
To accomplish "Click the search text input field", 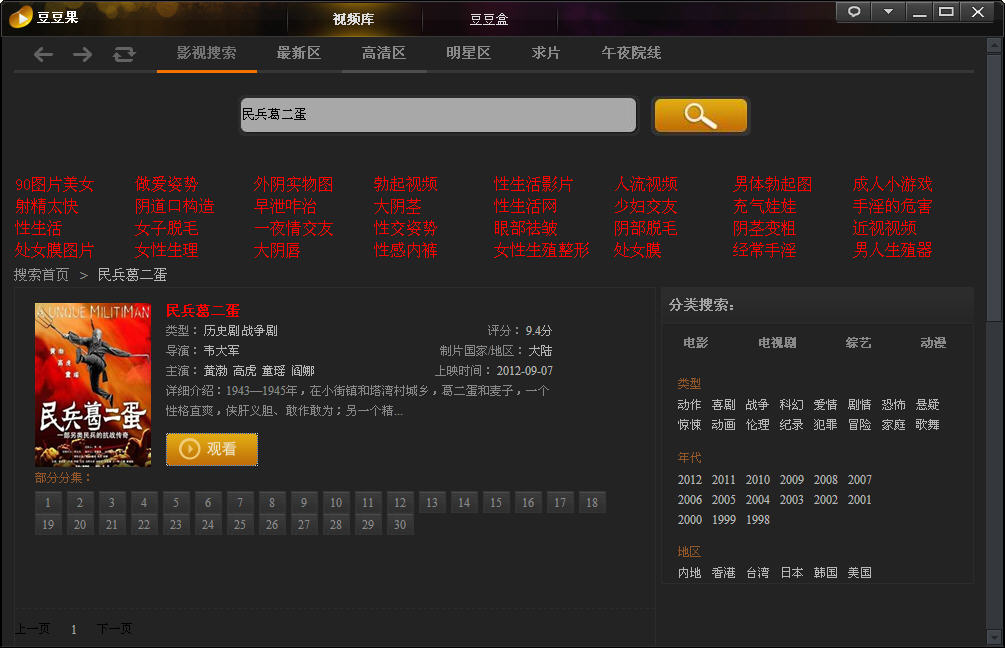I will click(x=437, y=115).
